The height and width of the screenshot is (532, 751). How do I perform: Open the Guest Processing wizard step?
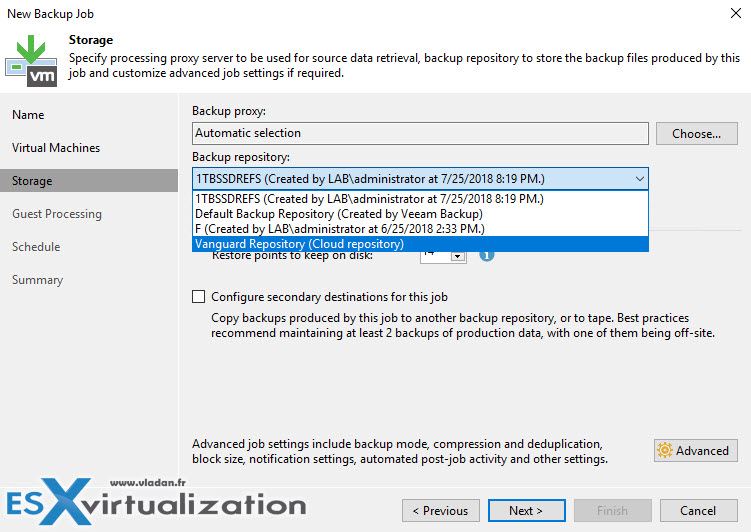pos(57,214)
